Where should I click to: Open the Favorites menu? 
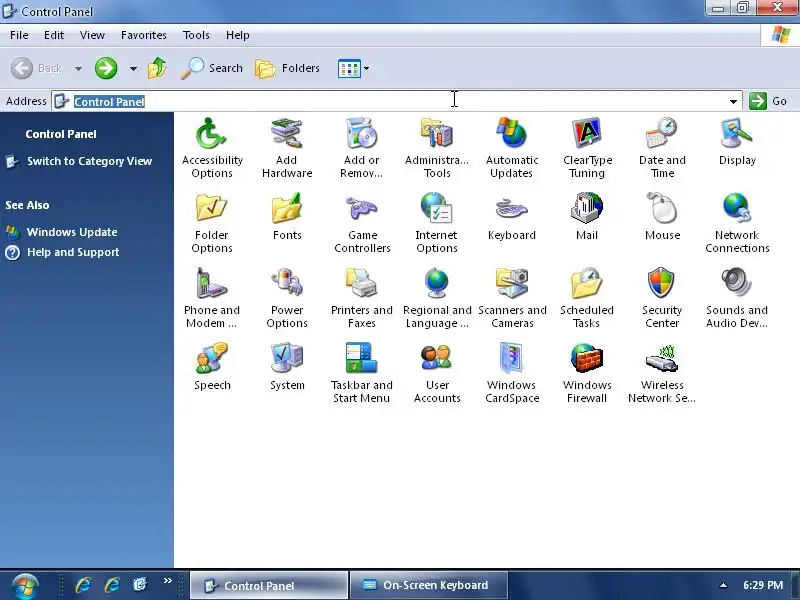point(143,35)
